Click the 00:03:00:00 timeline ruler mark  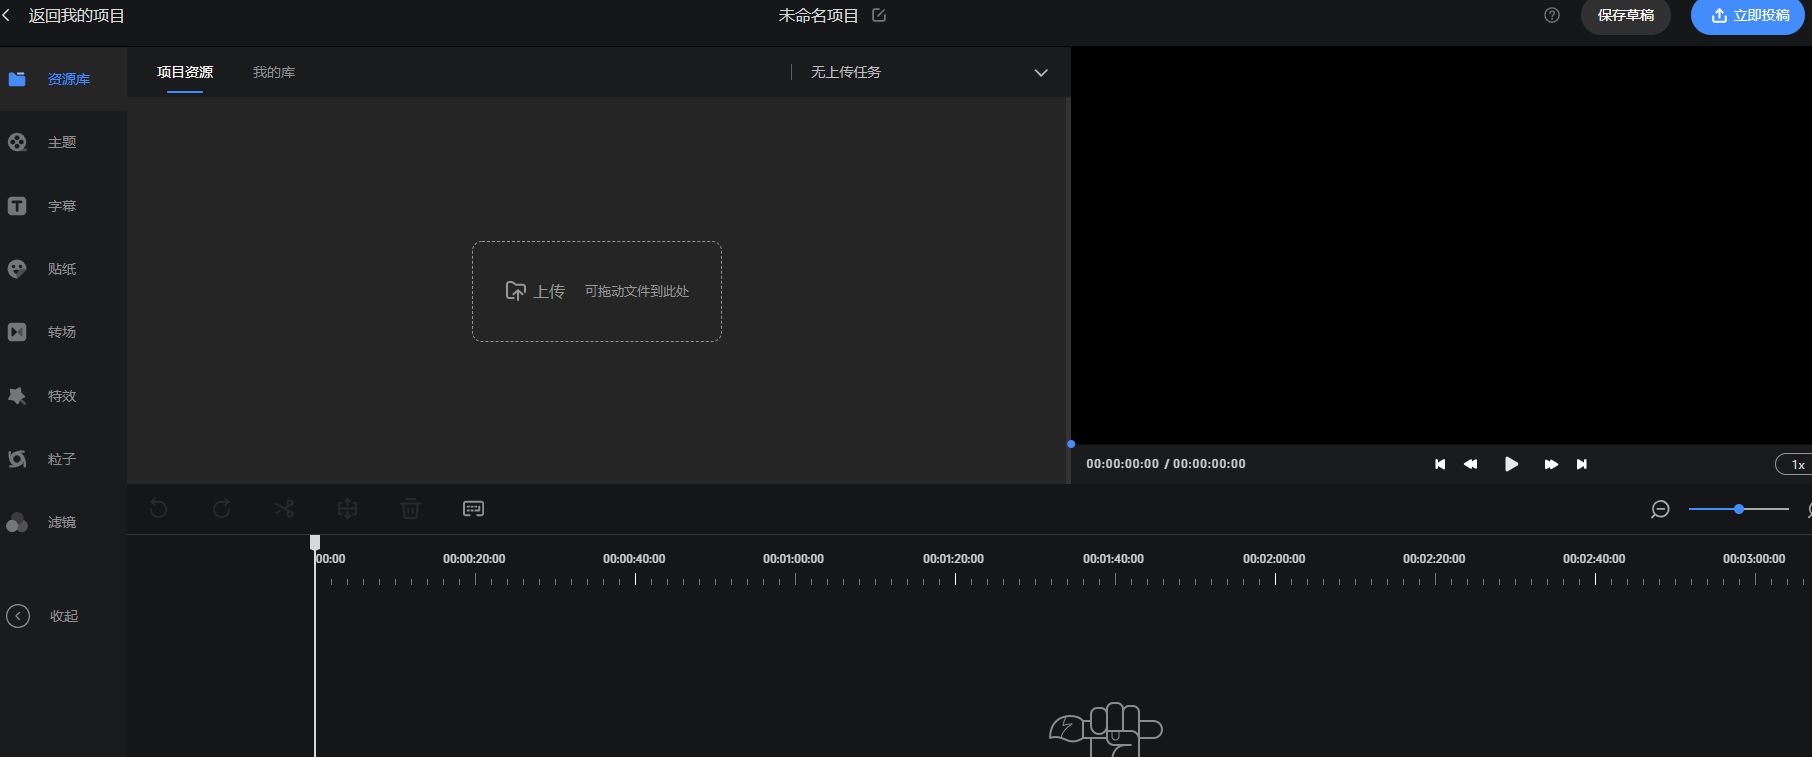point(1754,559)
